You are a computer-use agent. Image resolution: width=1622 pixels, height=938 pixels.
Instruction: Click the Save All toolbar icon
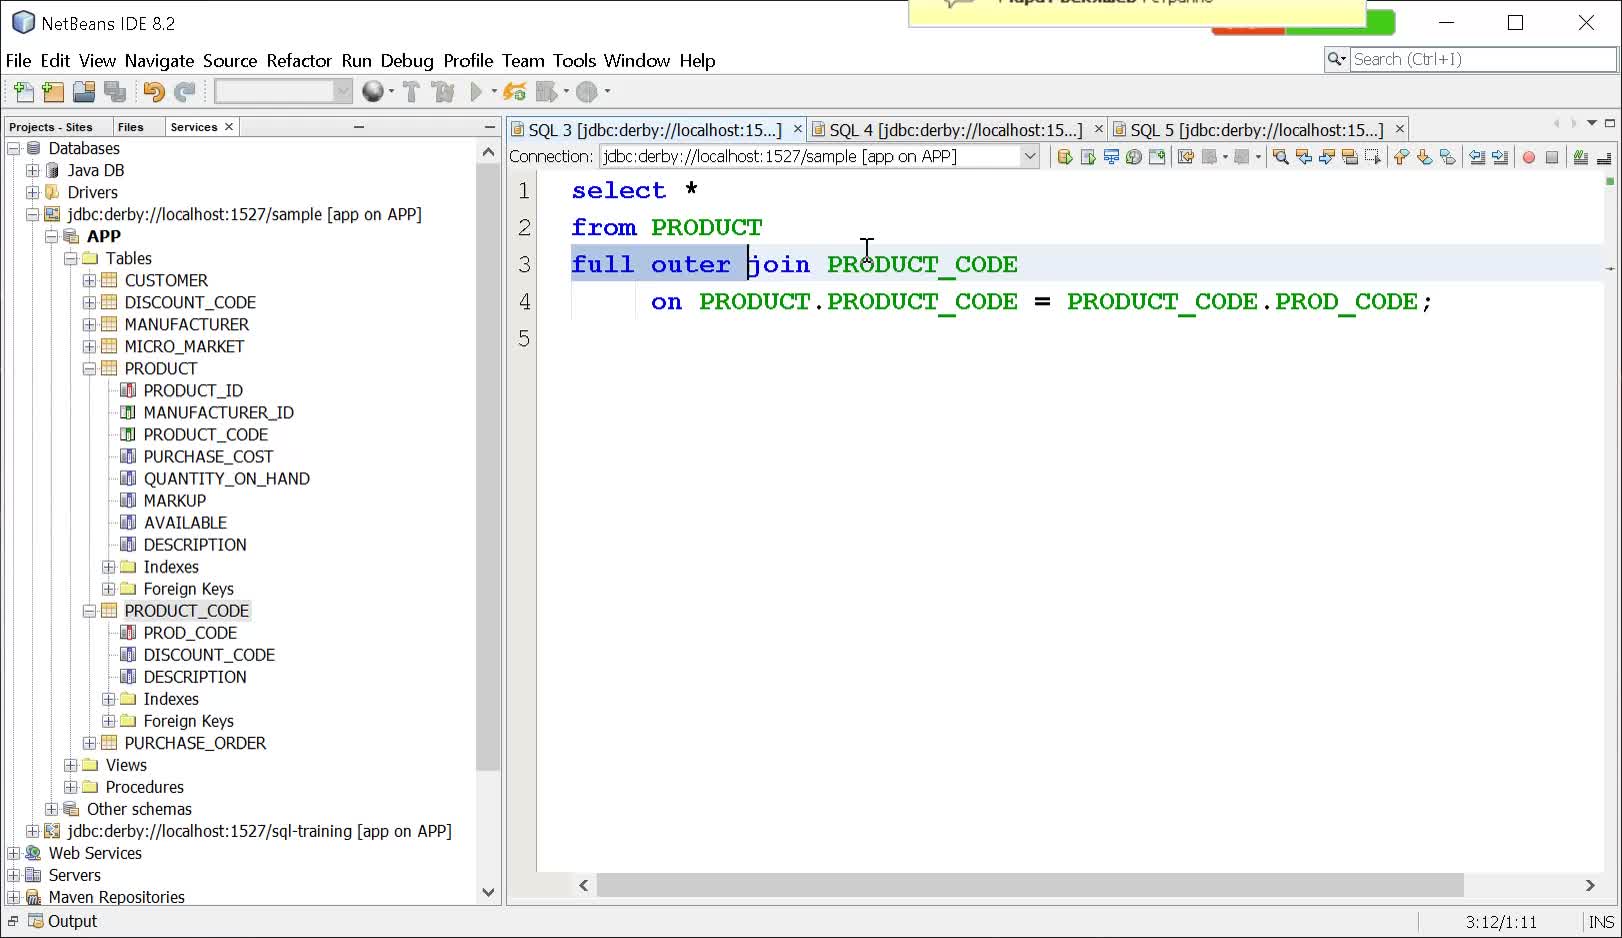tap(115, 92)
